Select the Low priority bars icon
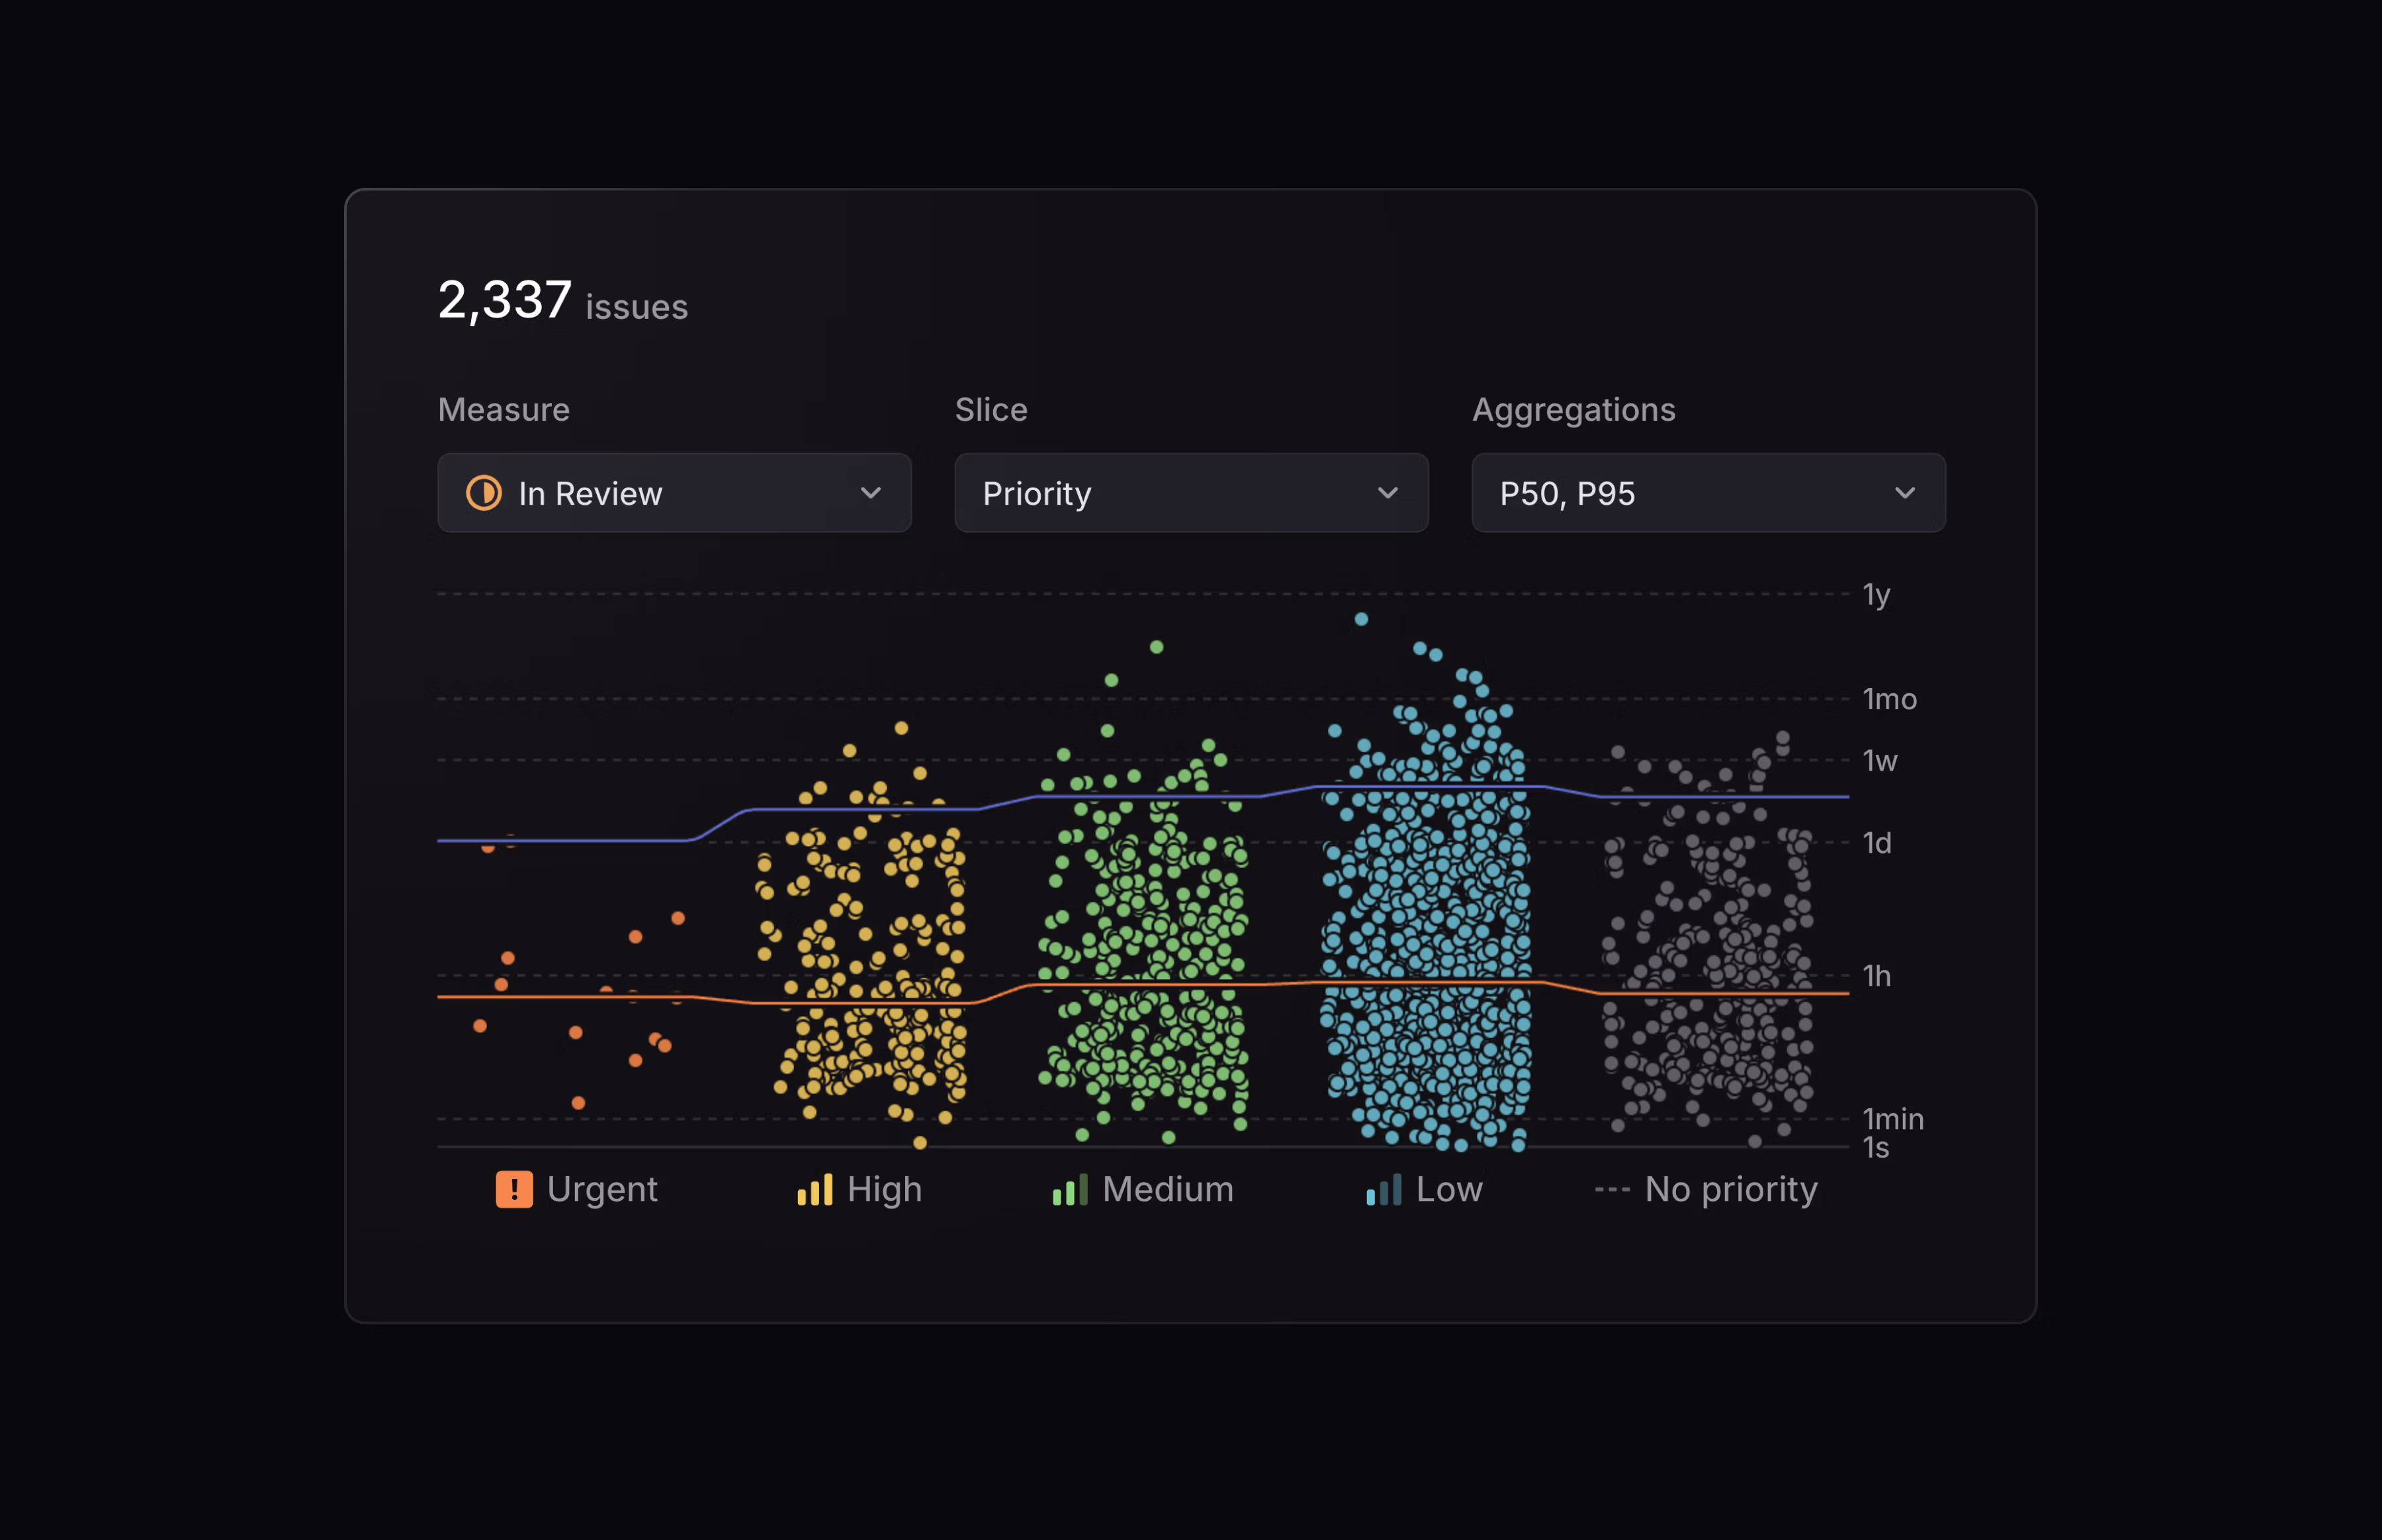Image resolution: width=2382 pixels, height=1540 pixels. pyautogui.click(x=1385, y=1189)
